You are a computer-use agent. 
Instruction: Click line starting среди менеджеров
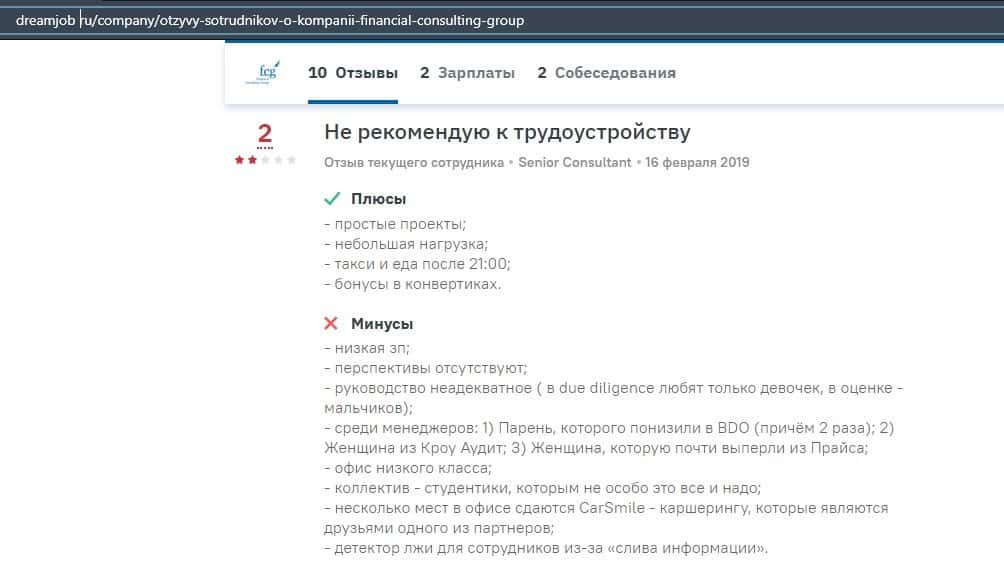point(609,438)
